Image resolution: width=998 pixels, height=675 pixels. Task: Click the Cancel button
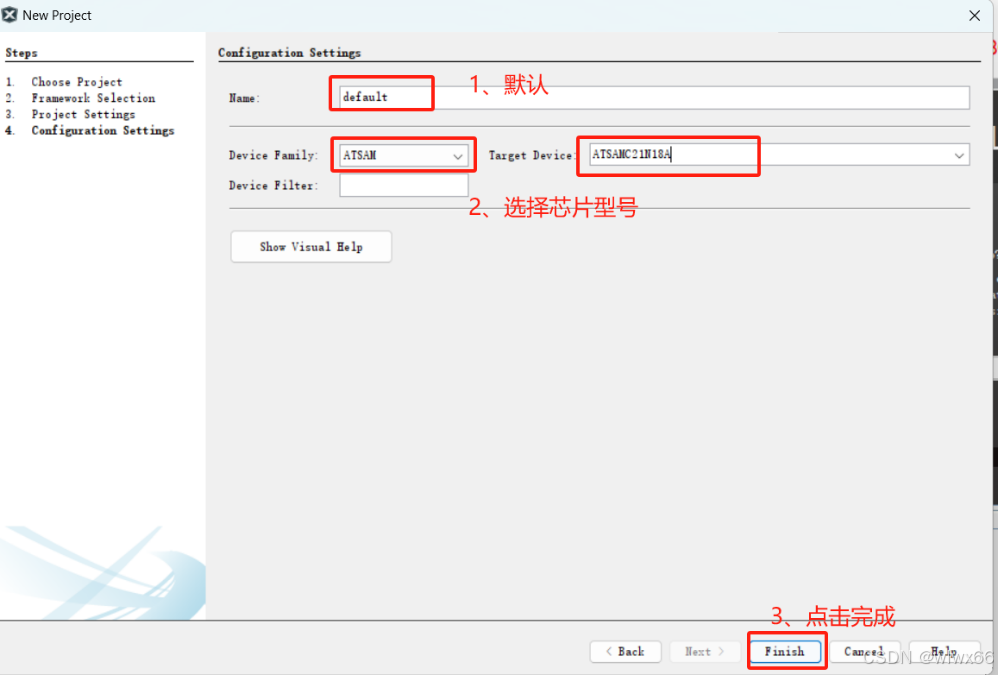864,651
